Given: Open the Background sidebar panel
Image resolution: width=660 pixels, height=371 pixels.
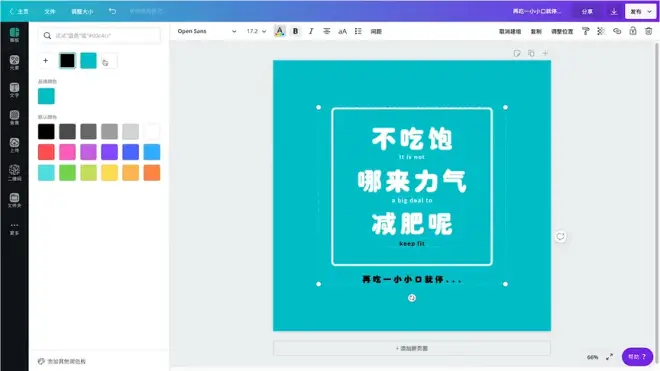Looking at the screenshot, I should [x=14, y=117].
